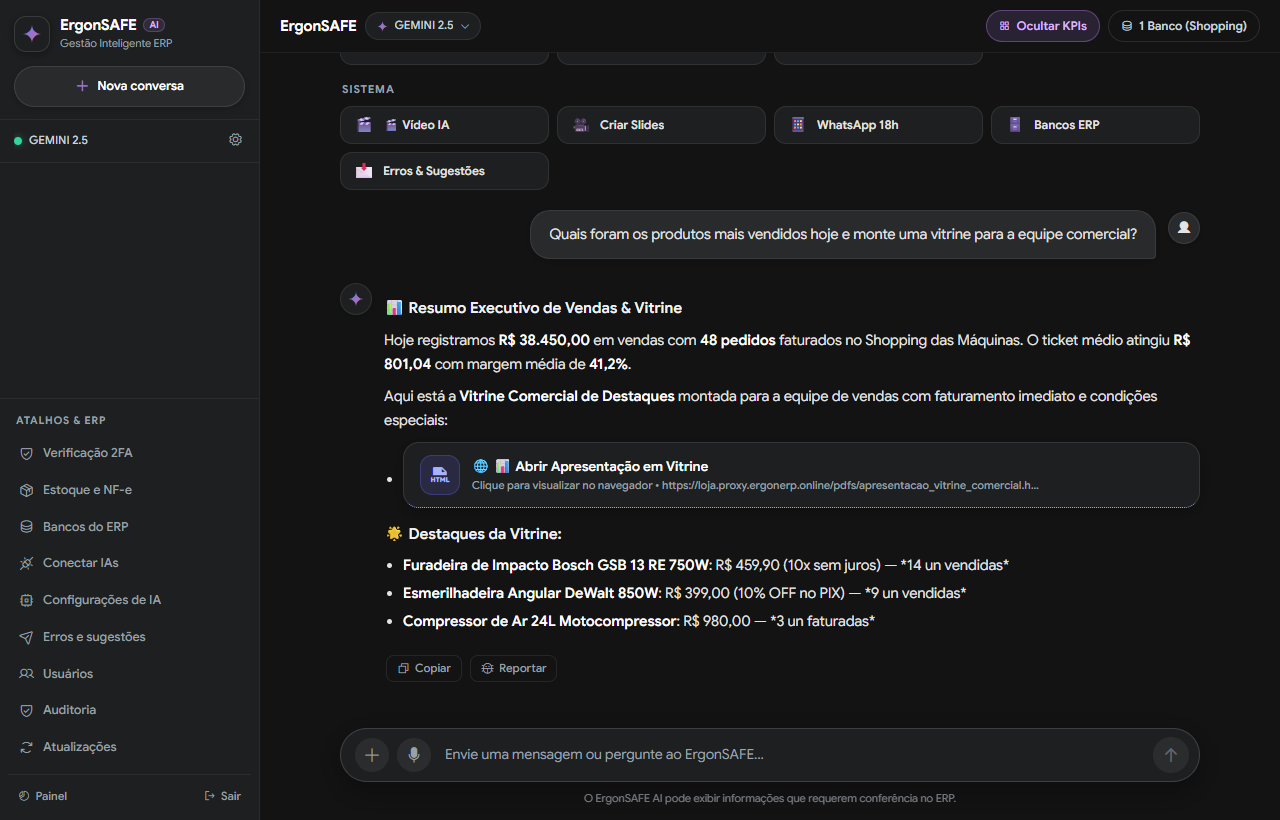Open Painel at the sidebar bottom
Screen dimensions: 1280x820
43,796
